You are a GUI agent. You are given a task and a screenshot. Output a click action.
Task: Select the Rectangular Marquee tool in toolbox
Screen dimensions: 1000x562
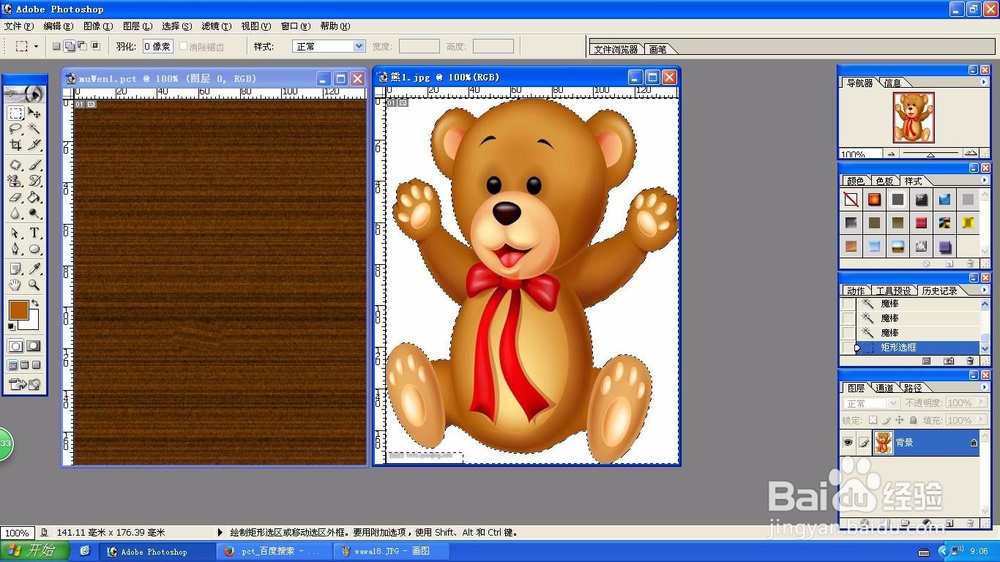(16, 114)
